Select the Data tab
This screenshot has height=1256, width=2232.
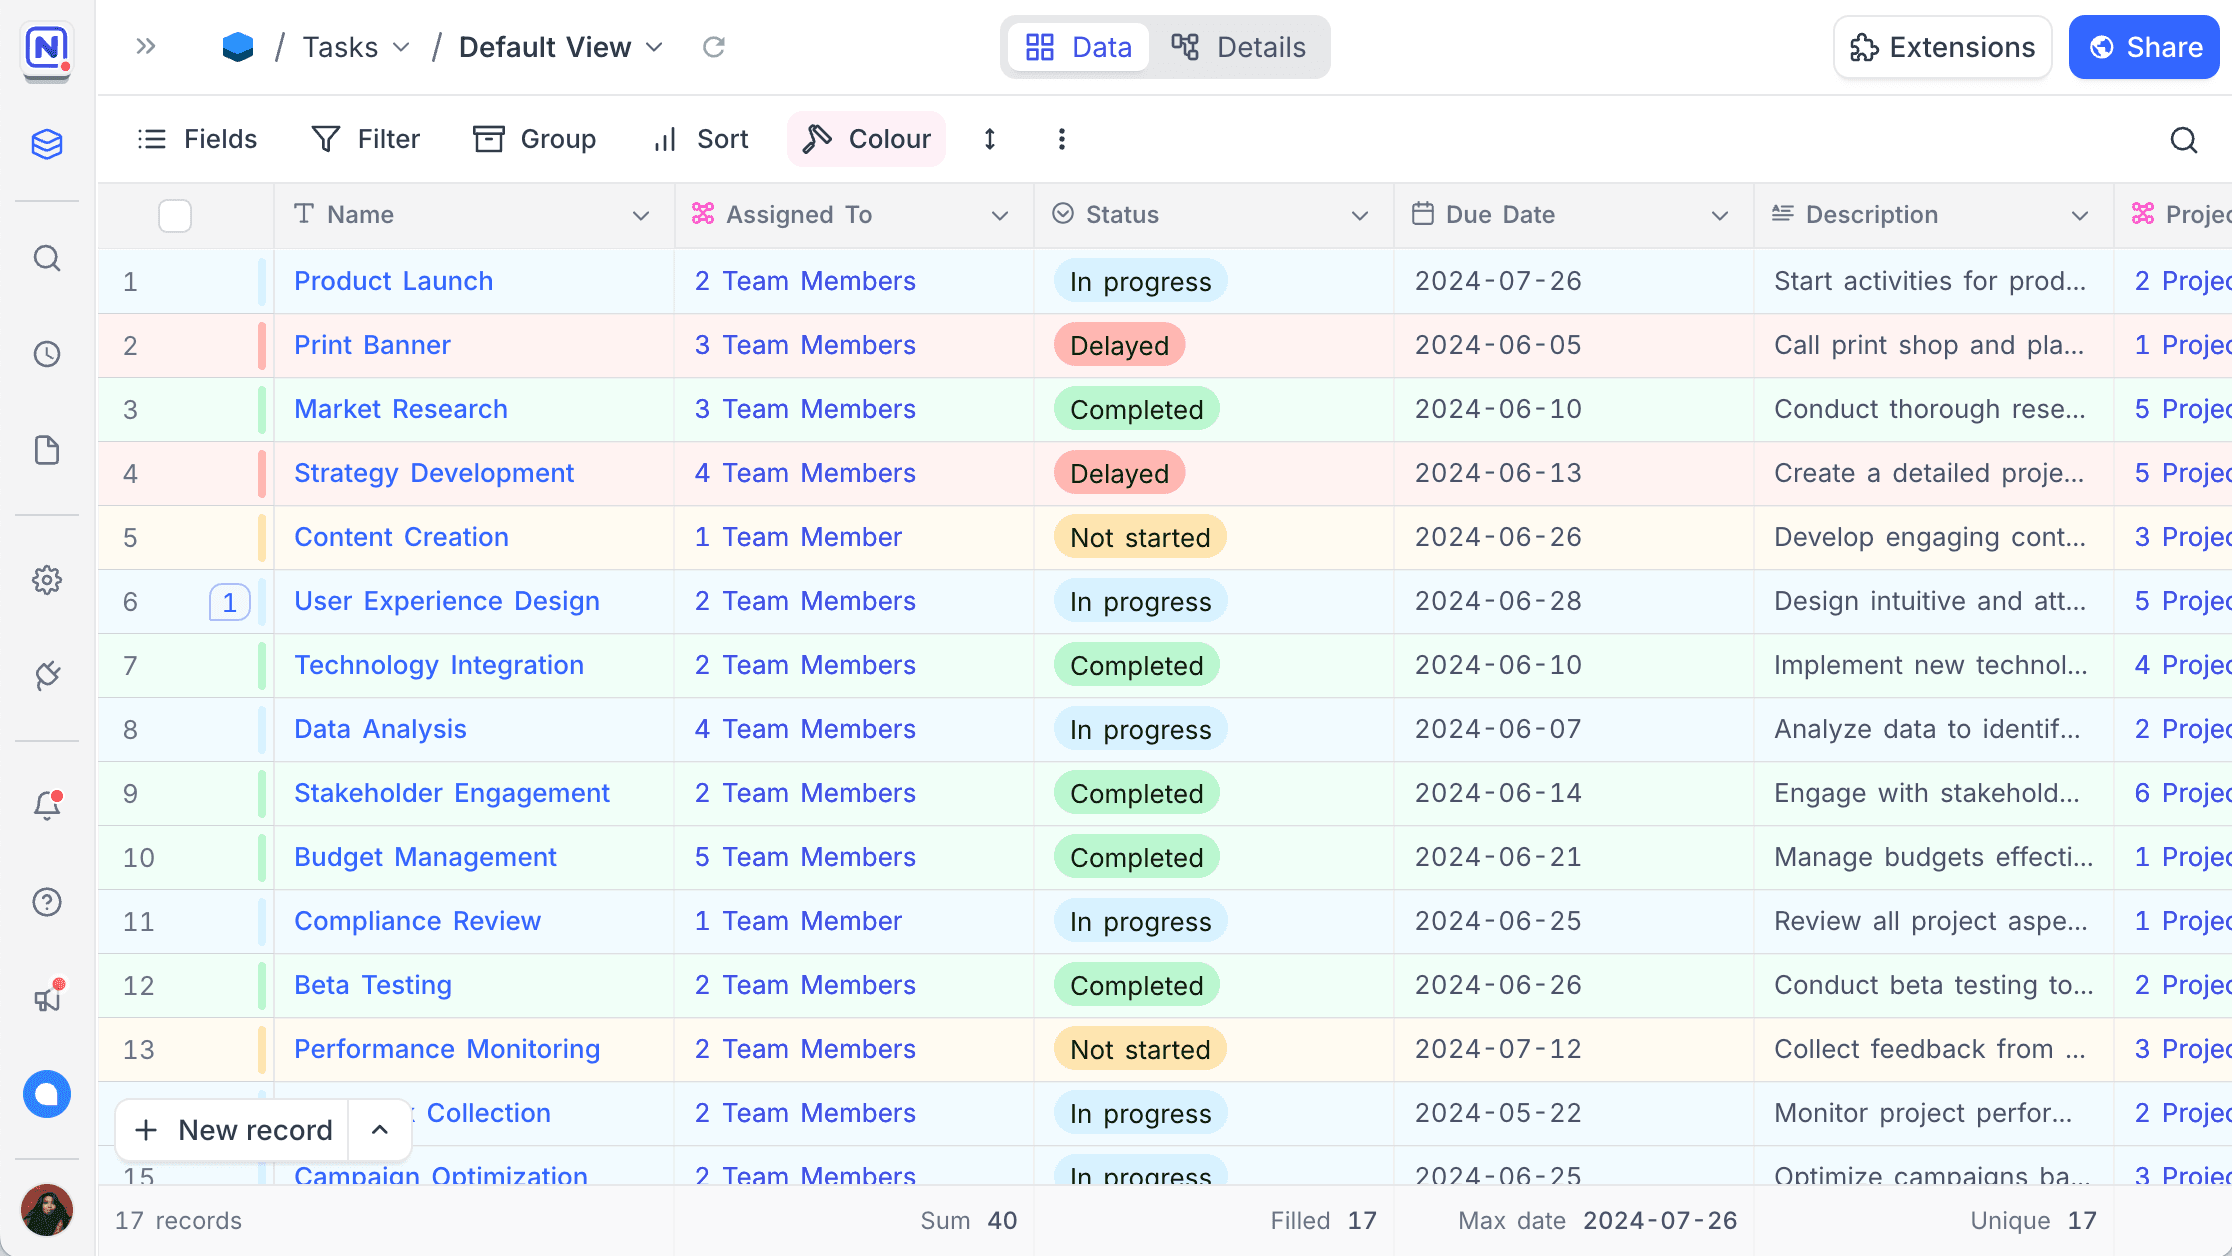tap(1079, 47)
